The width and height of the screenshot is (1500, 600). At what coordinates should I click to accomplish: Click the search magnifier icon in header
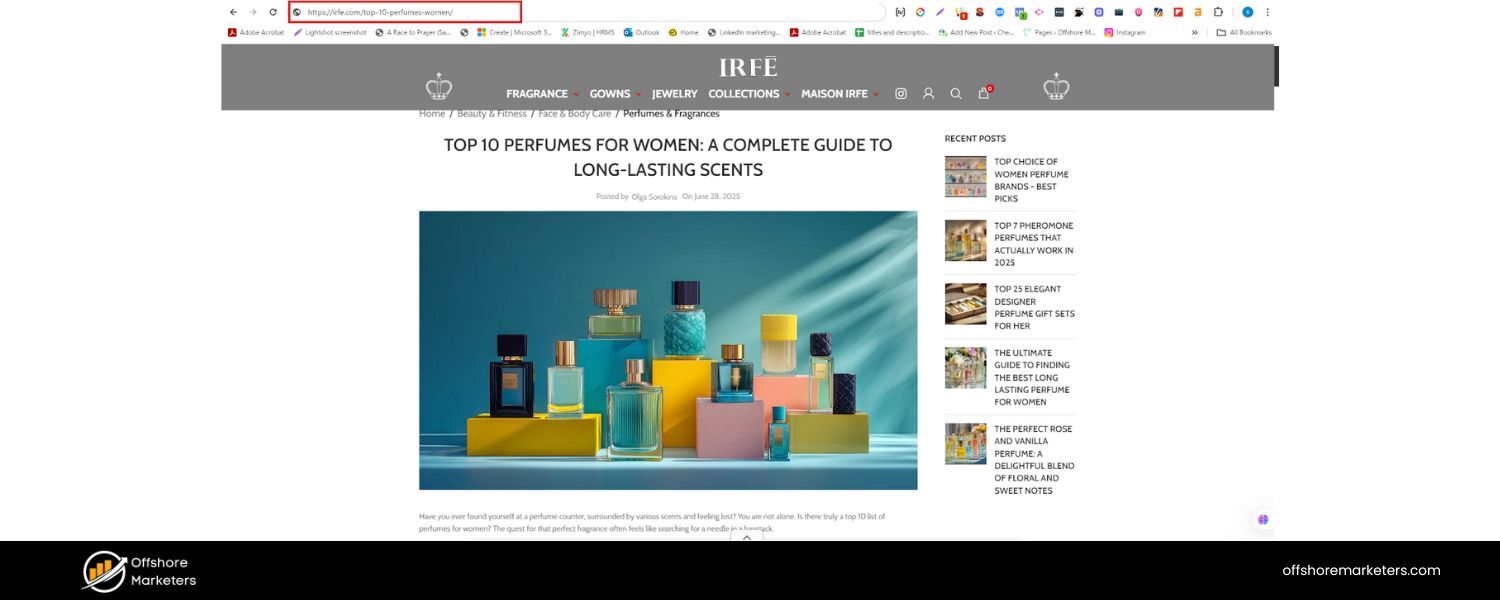pyautogui.click(x=955, y=93)
